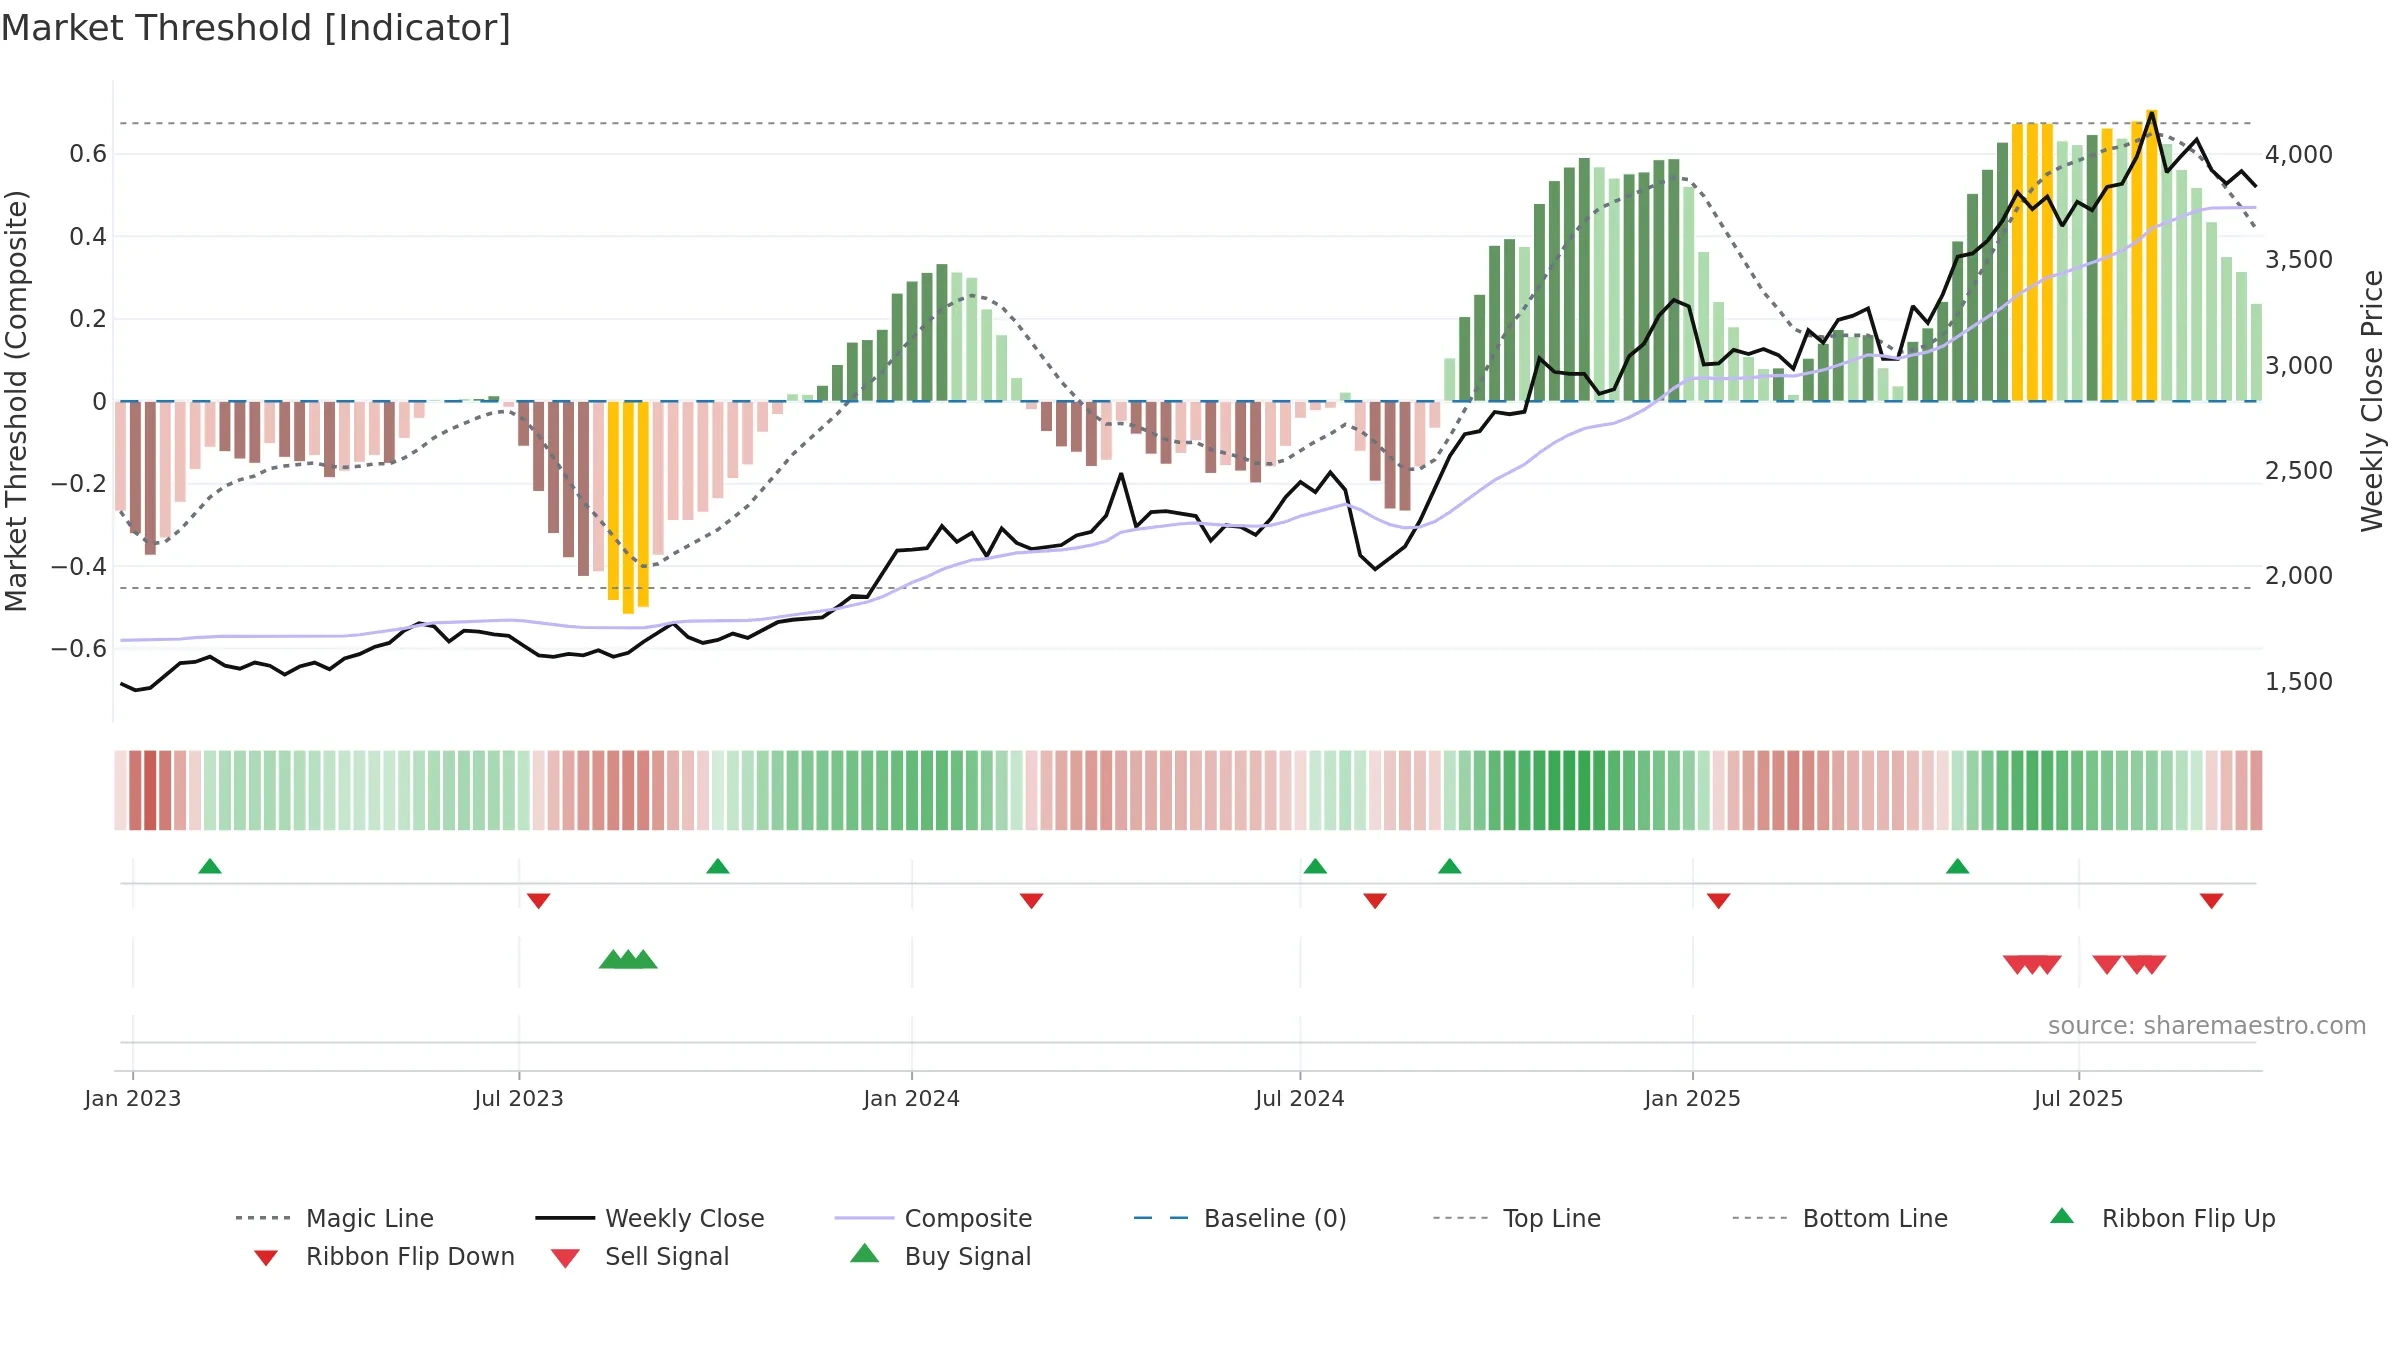The image size is (2400, 1350).
Task: Toggle the Sell Signal legend entry
Action: pyautogui.click(x=639, y=1257)
